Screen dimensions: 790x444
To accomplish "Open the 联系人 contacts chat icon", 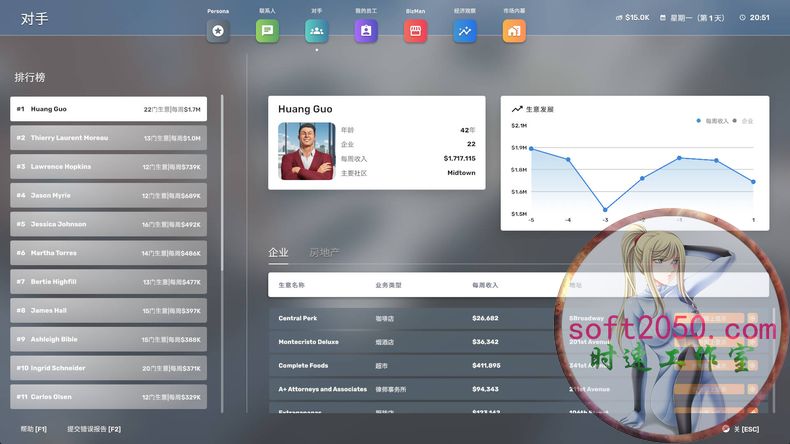I will click(x=267, y=31).
